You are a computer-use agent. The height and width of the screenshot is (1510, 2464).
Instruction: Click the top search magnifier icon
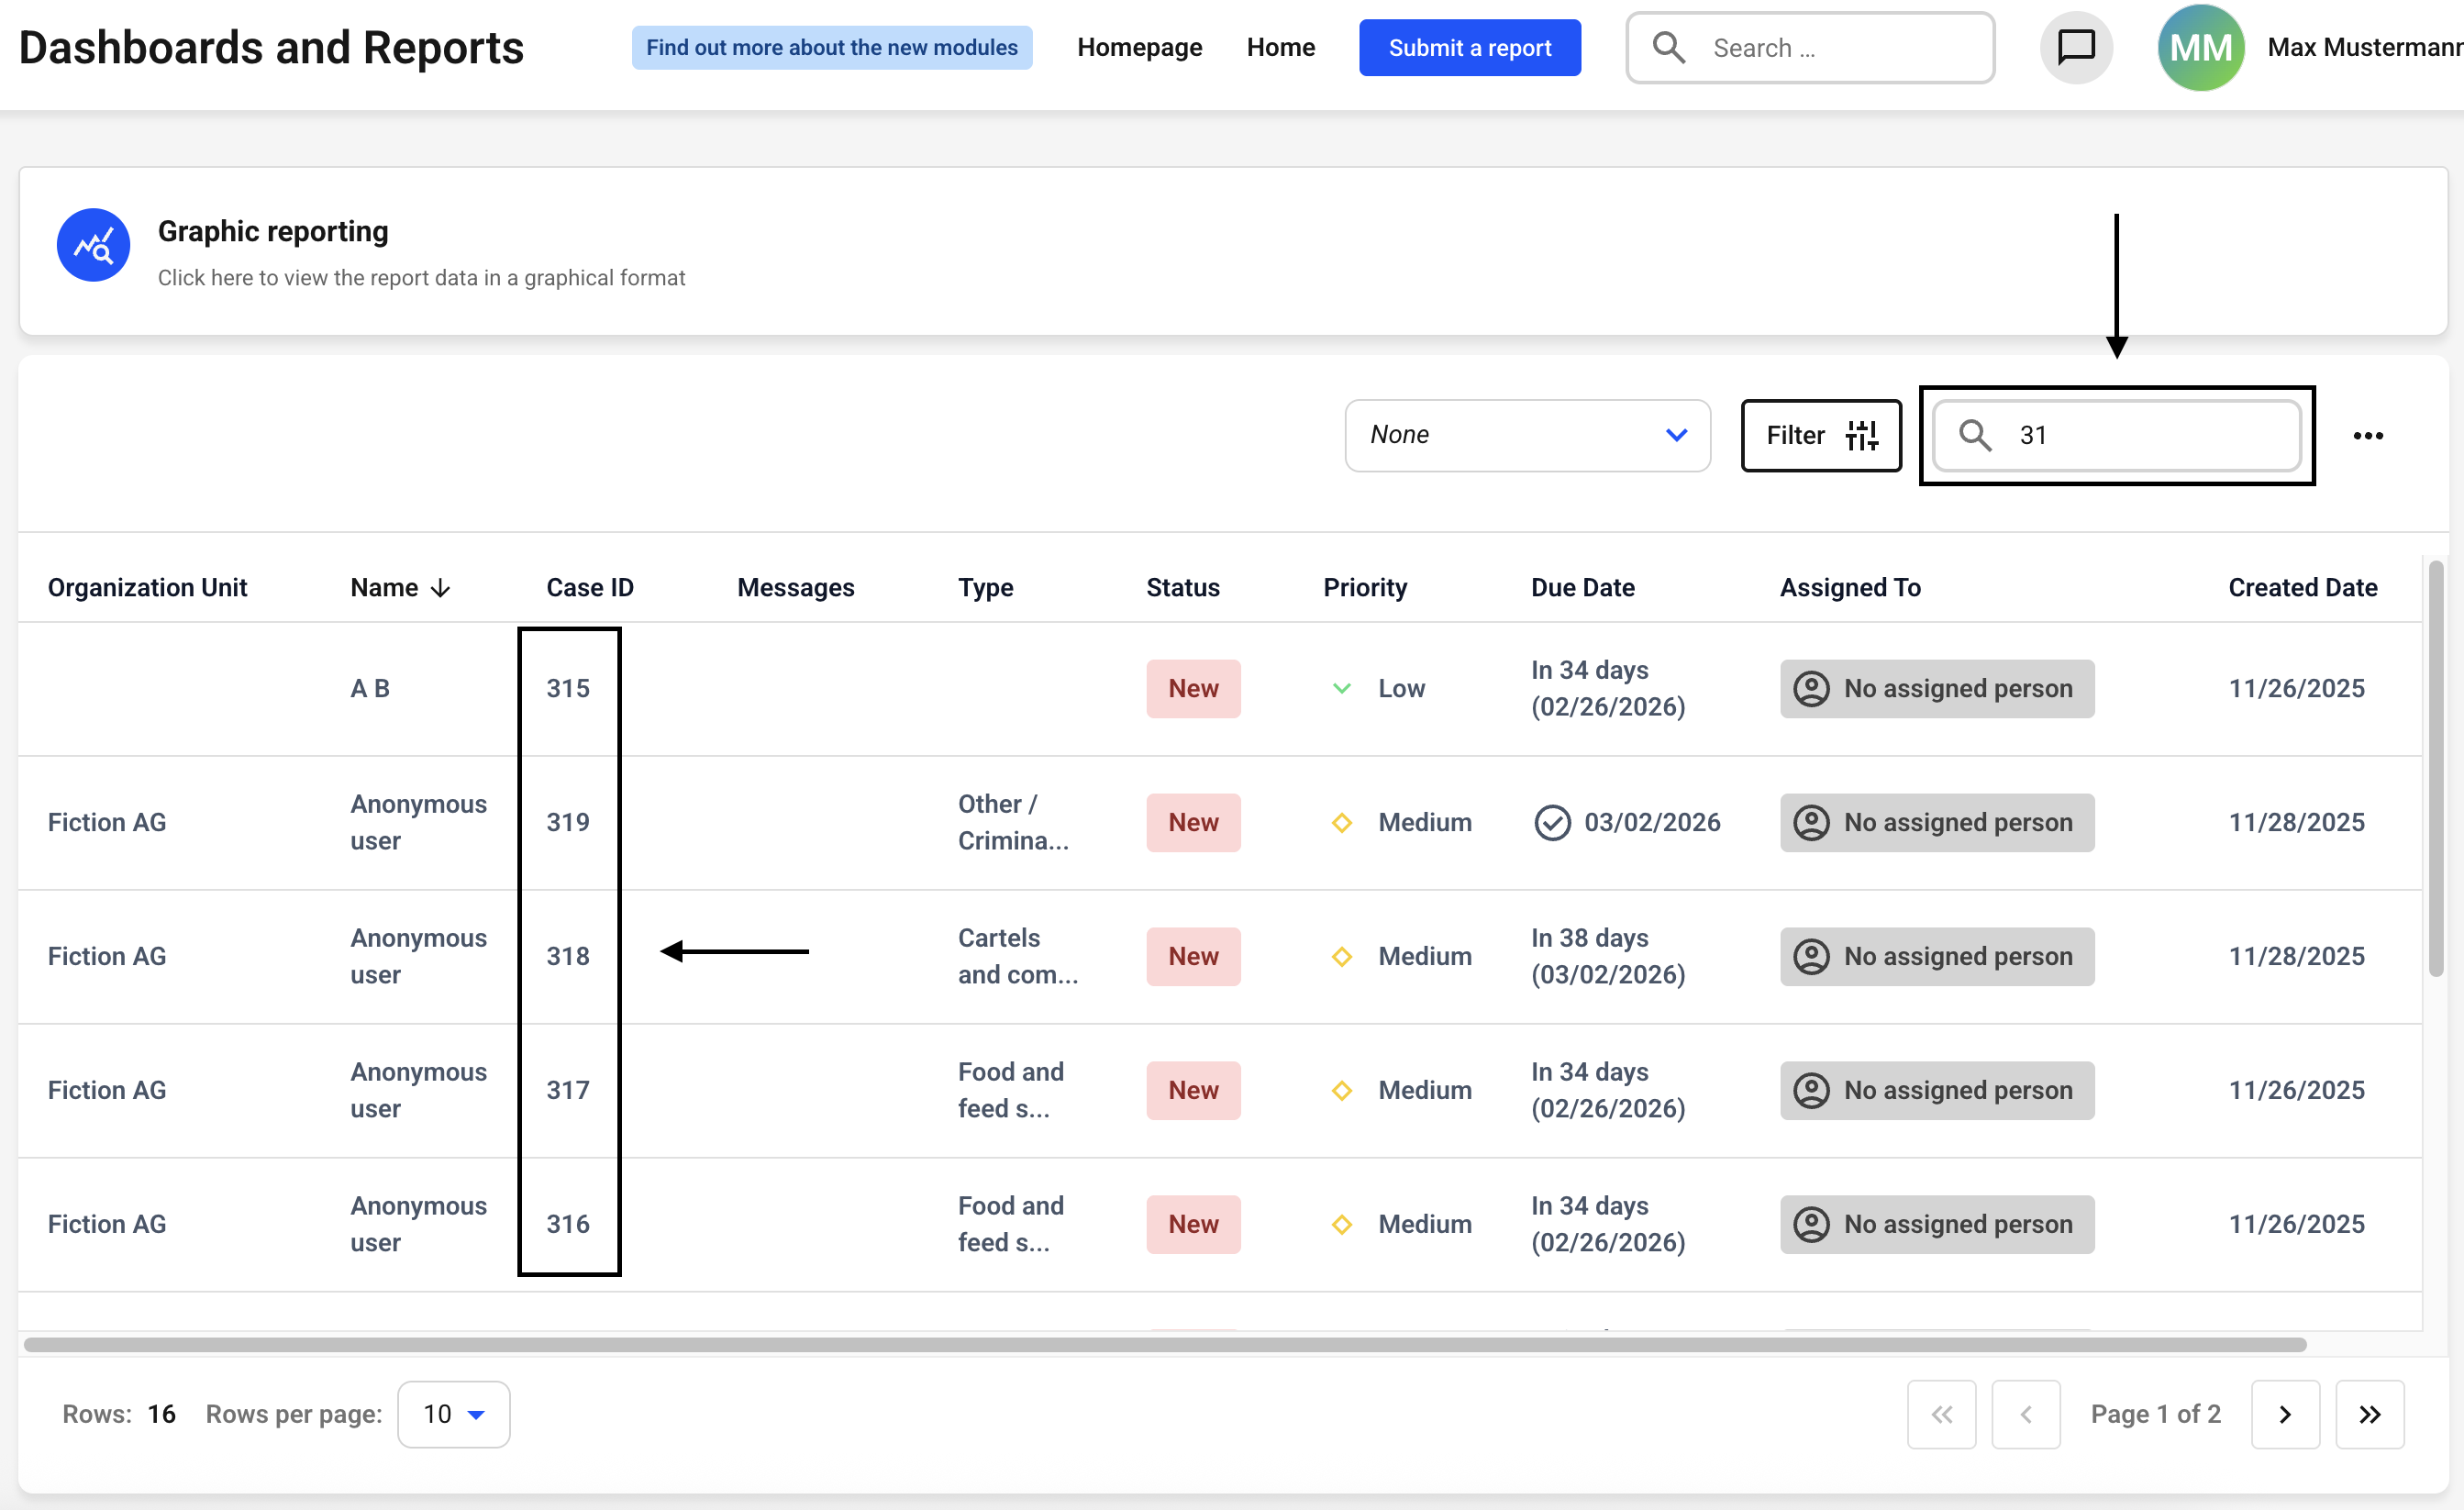(x=1668, y=47)
